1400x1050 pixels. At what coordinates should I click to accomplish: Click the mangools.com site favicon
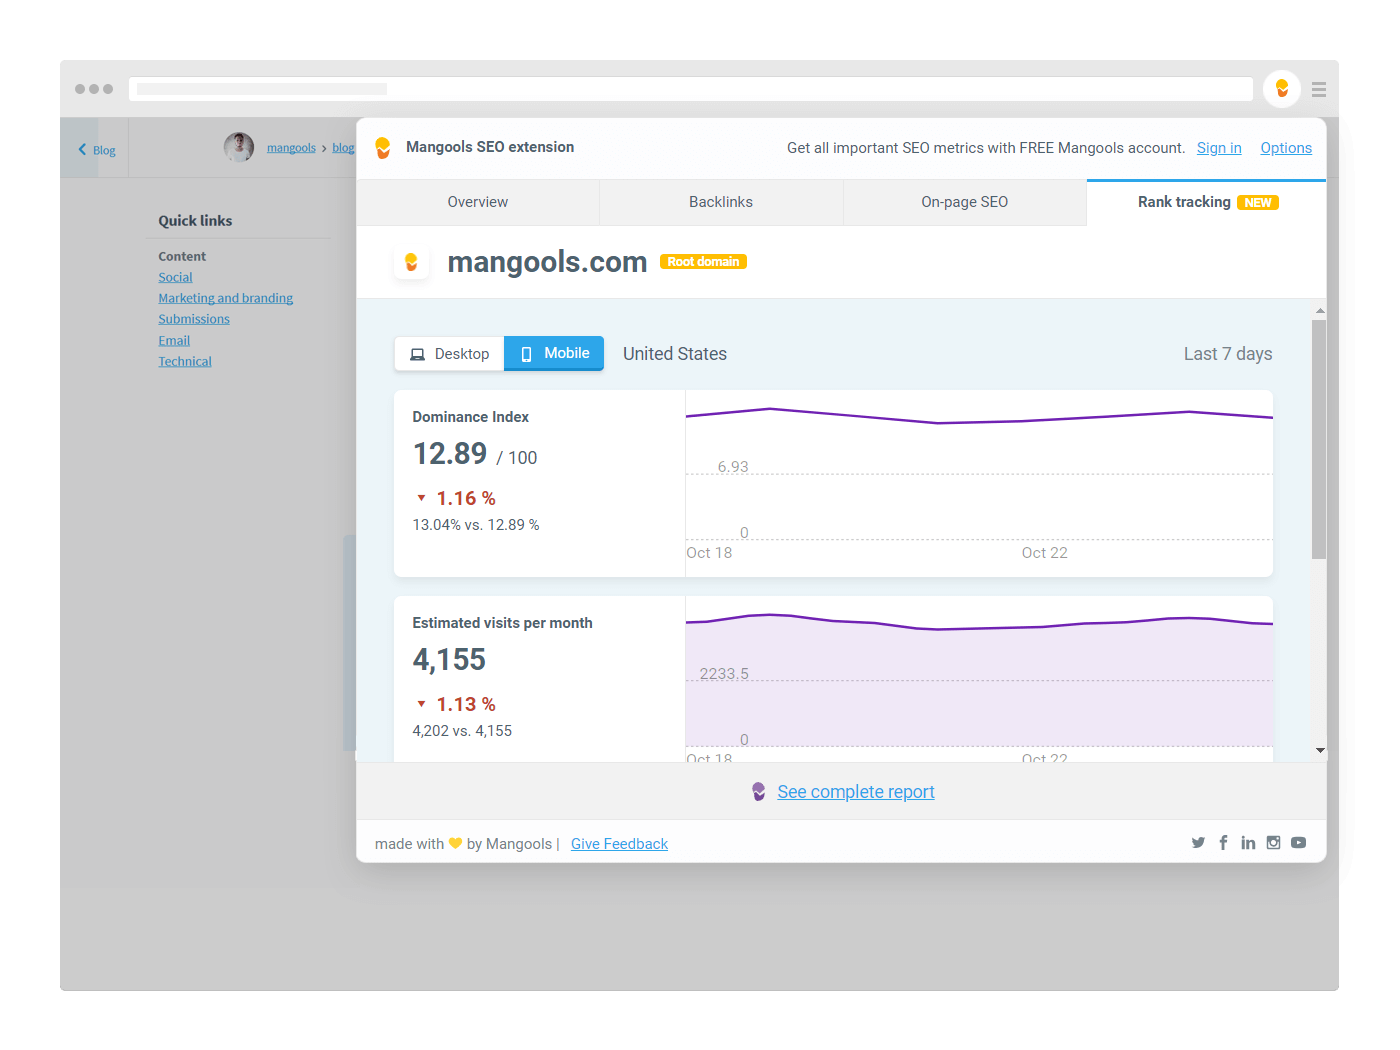pyautogui.click(x=411, y=262)
